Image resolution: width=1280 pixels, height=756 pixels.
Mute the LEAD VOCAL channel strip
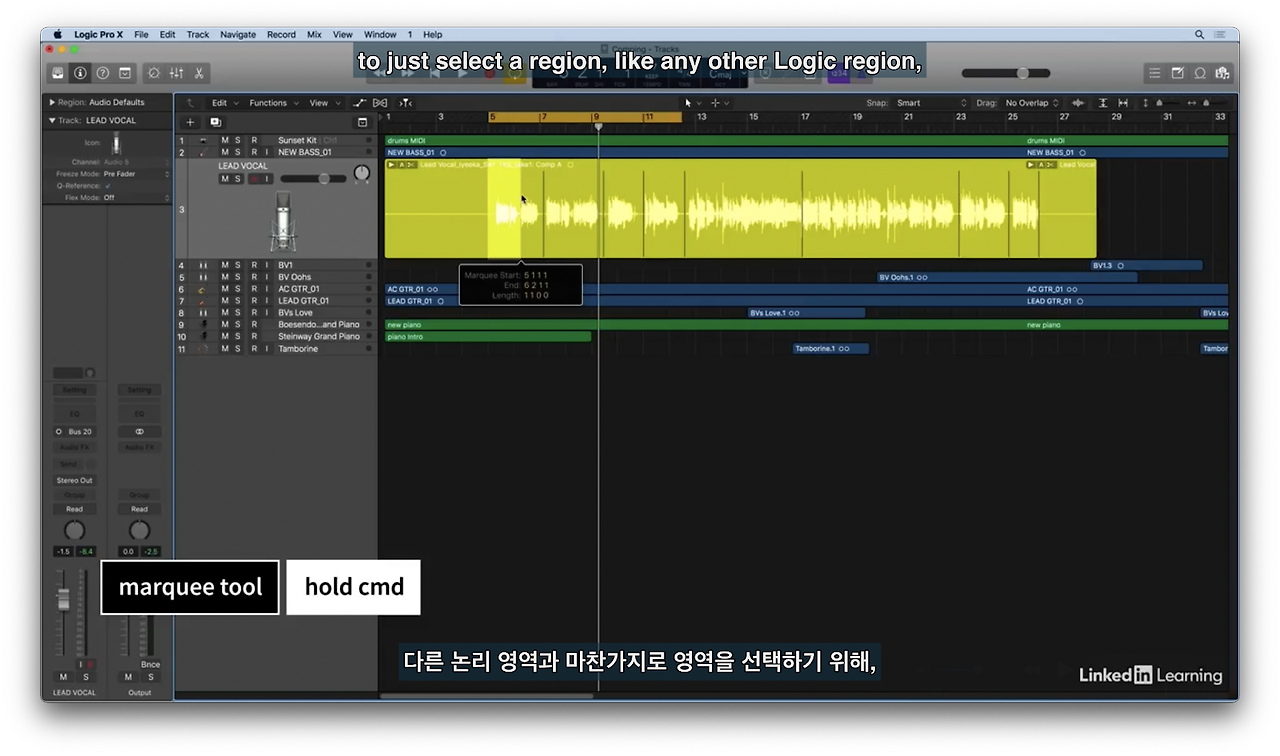tap(64, 677)
